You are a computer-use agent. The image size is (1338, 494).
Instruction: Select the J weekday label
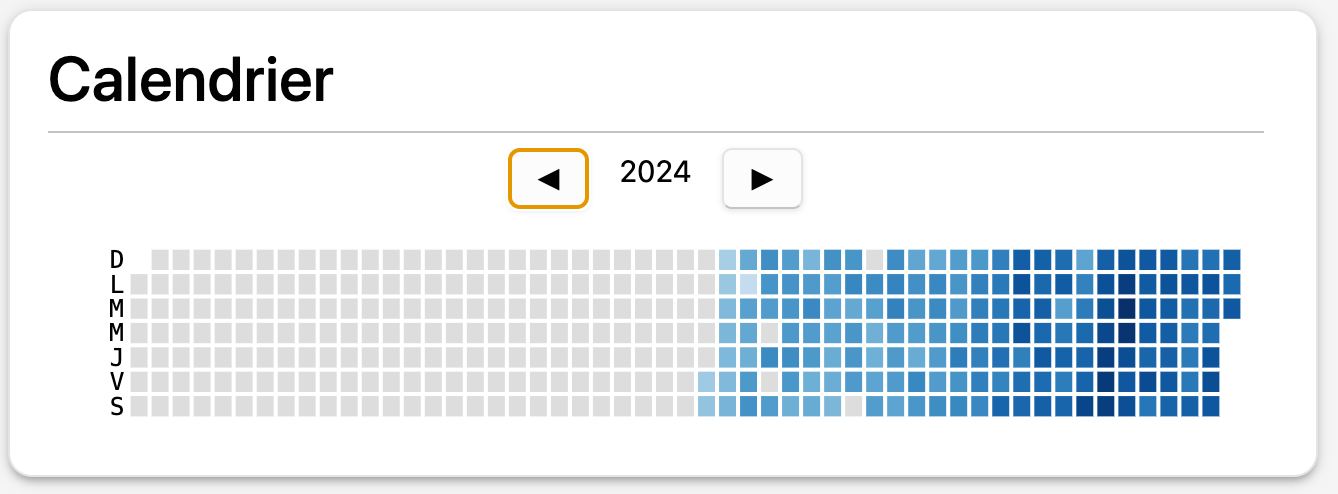117,357
